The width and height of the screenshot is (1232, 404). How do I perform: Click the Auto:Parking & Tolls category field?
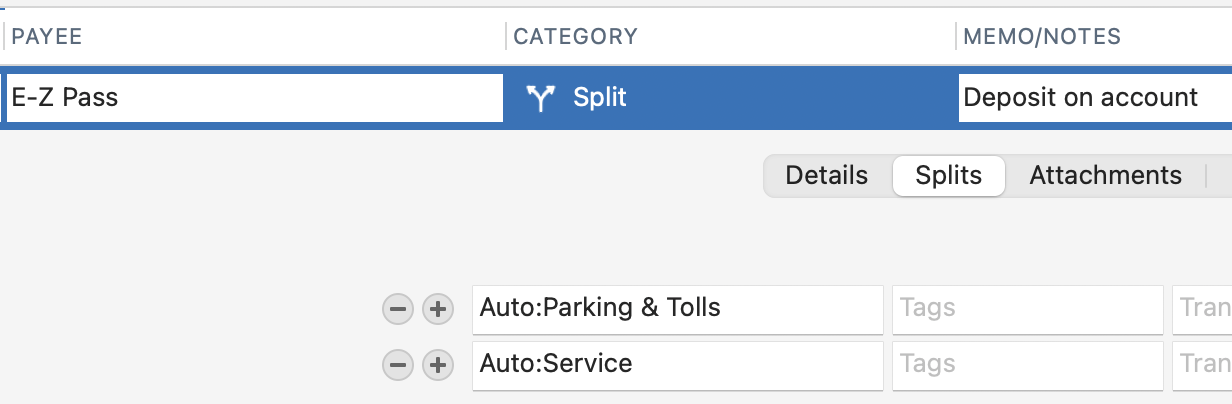click(x=677, y=309)
